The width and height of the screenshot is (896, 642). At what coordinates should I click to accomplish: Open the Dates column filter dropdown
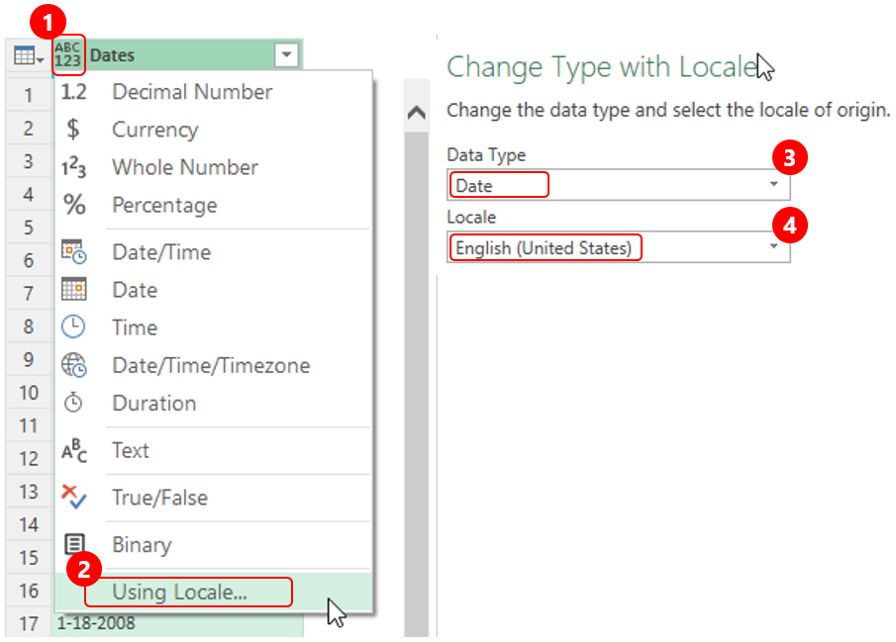286,55
